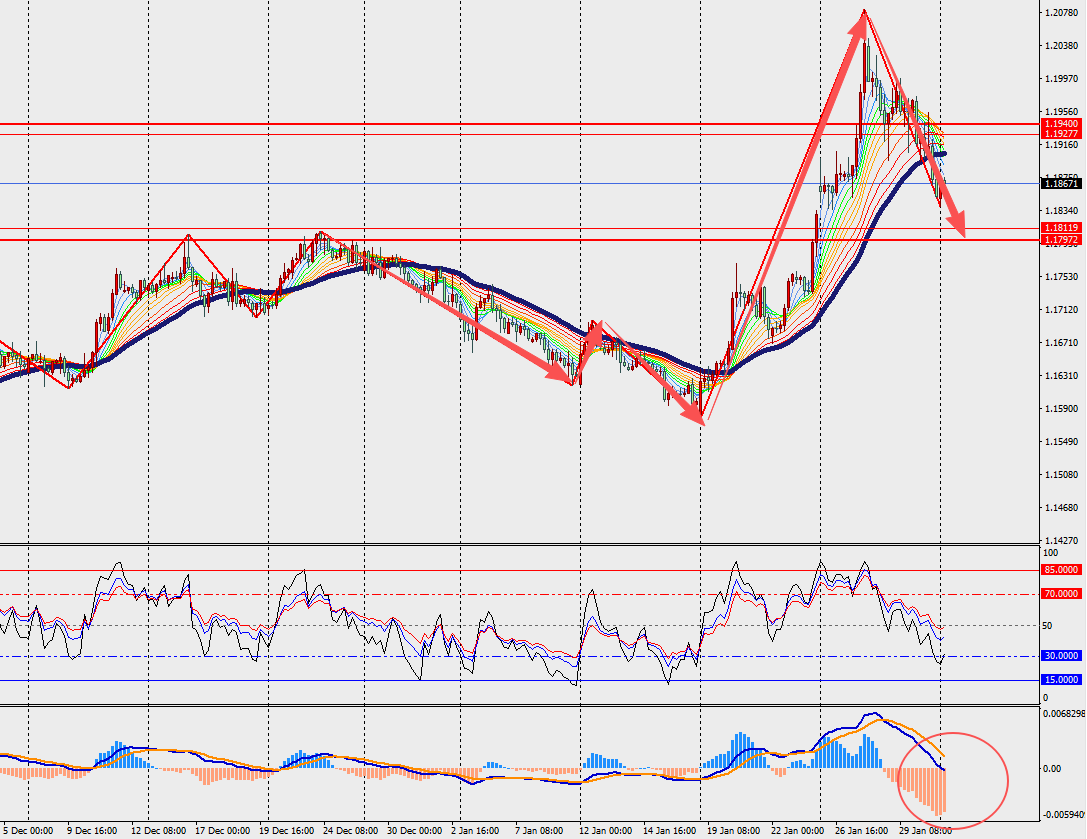Click the blue 15.0000 oversold level label
1087x839 pixels.
coord(1061,680)
